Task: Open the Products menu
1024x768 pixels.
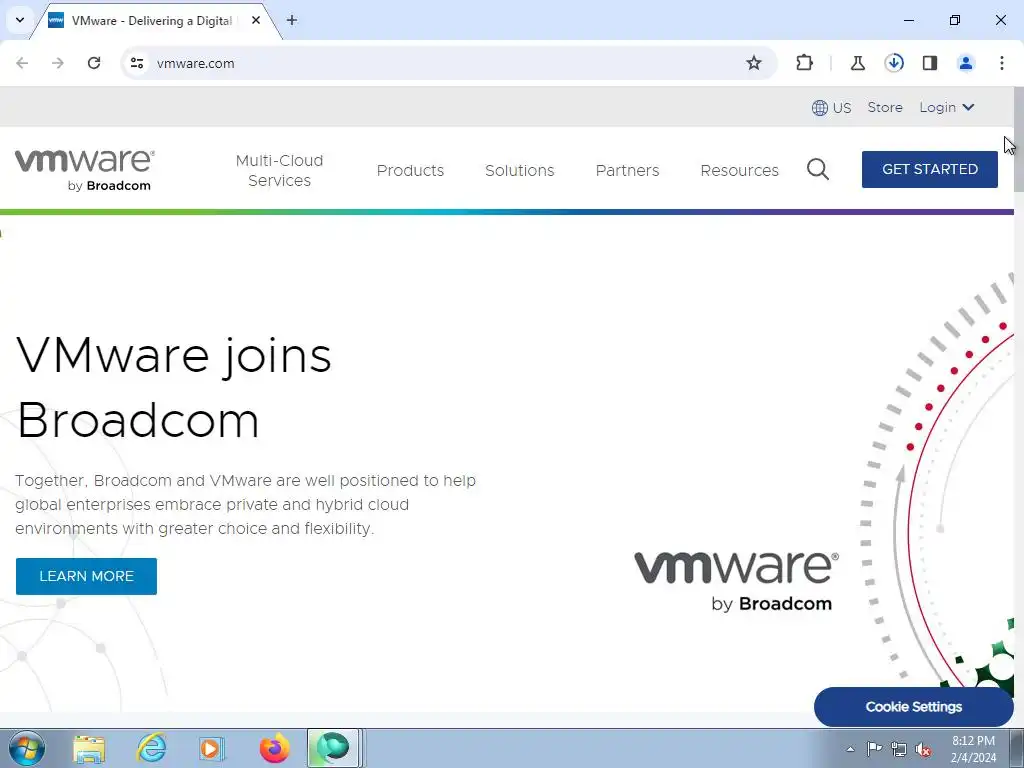Action: click(410, 170)
